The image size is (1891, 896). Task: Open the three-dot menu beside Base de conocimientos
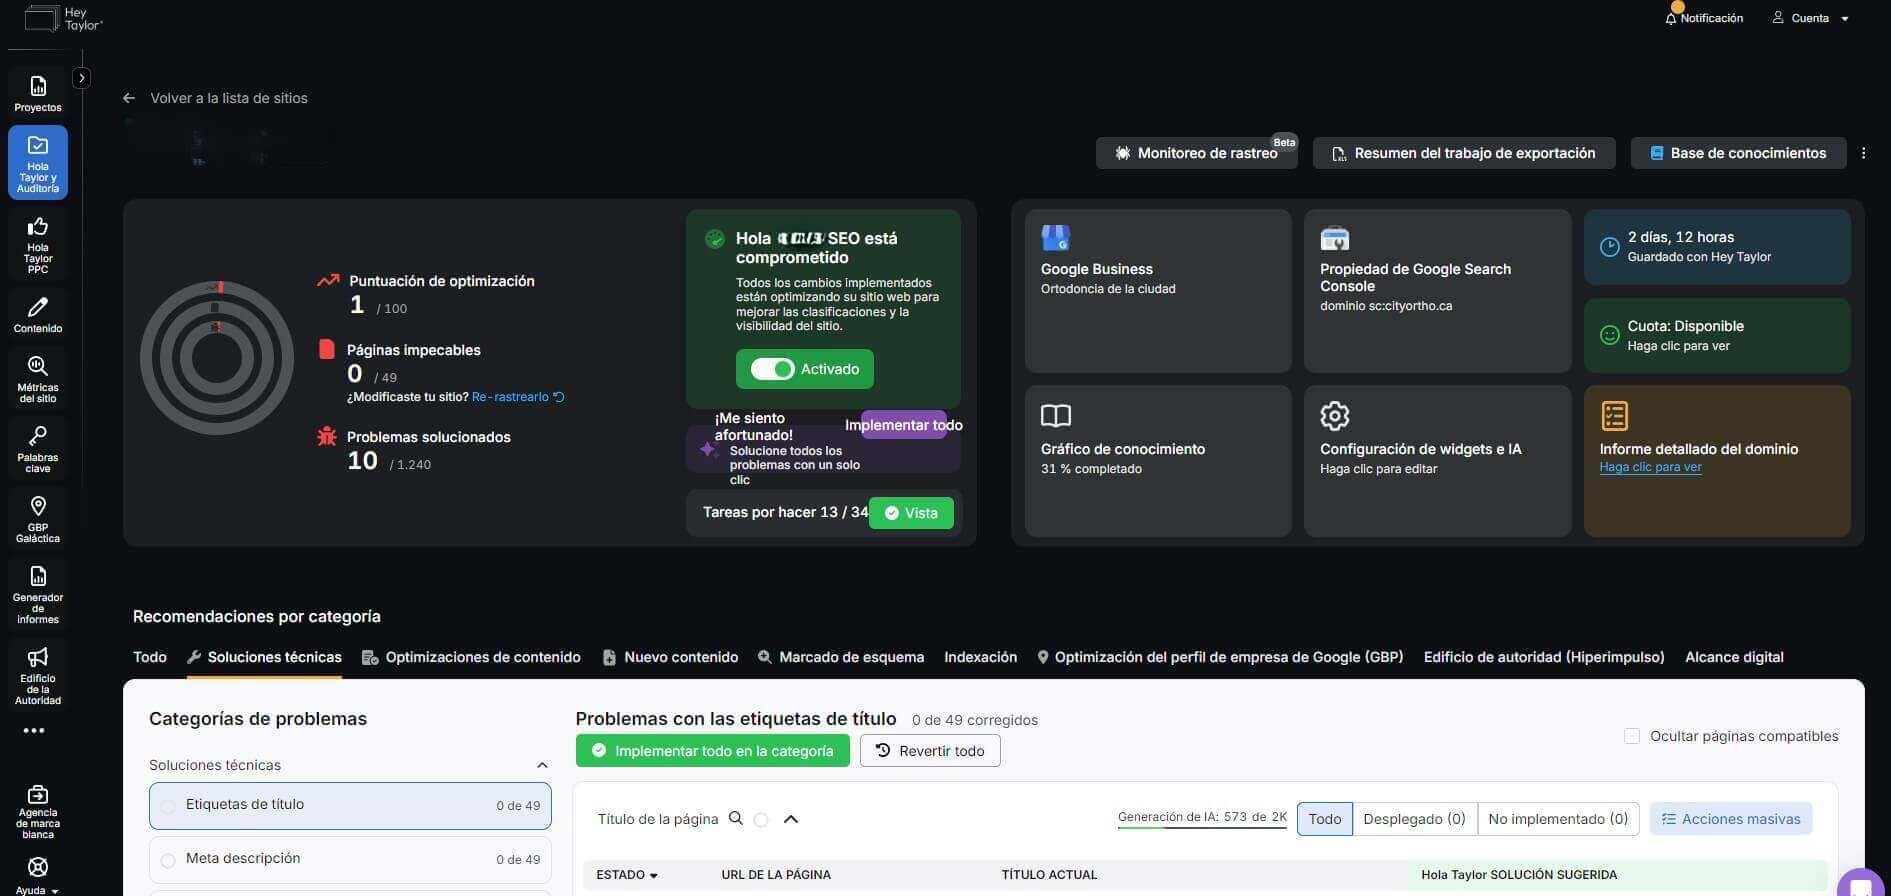pos(1863,153)
